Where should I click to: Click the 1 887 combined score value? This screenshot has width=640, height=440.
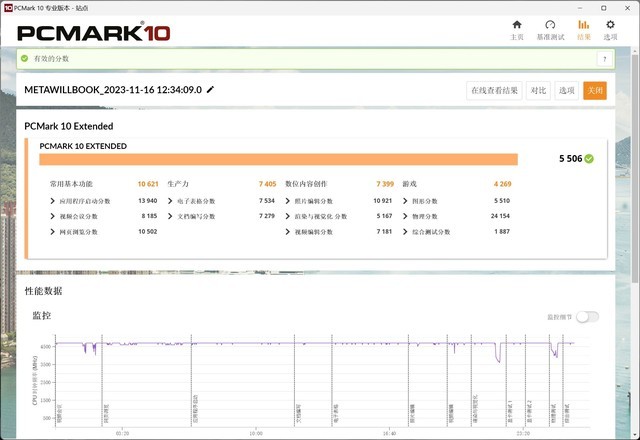tap(502, 231)
